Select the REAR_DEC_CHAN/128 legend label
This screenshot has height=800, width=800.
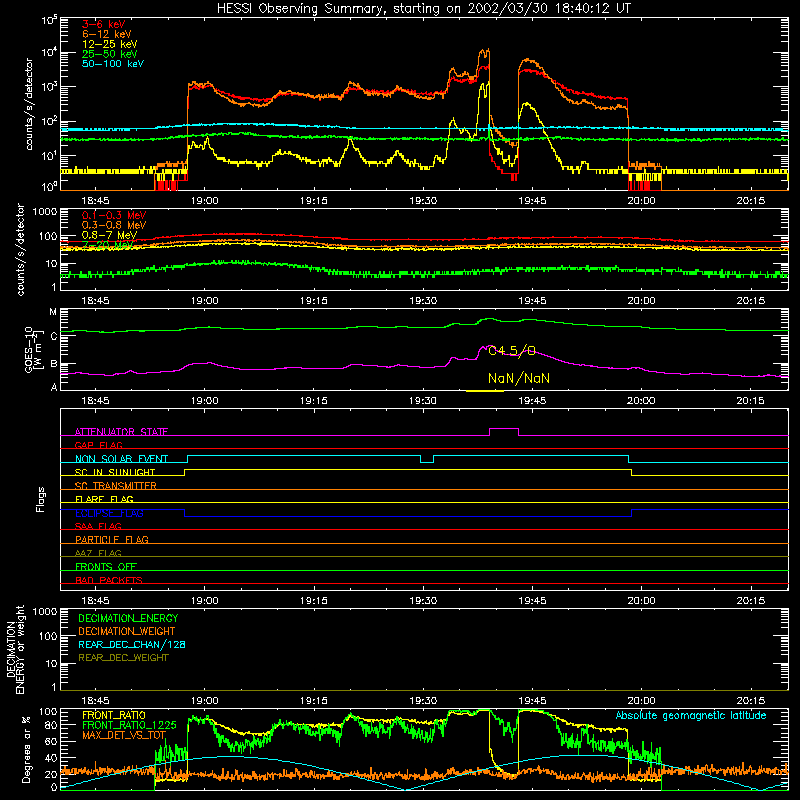tap(132, 644)
